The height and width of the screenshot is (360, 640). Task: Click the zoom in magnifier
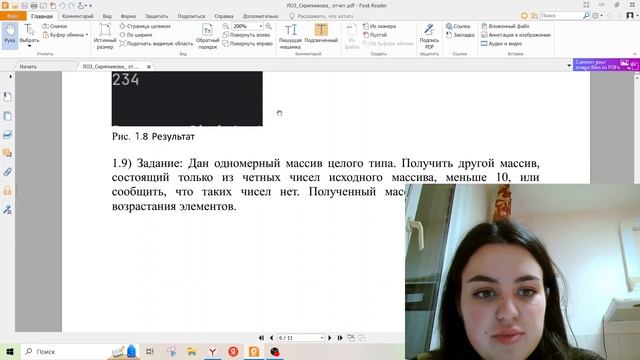click(x=268, y=26)
